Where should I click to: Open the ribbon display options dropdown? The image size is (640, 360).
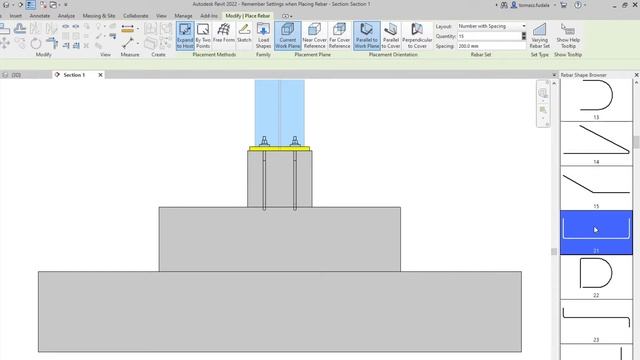pyautogui.click(x=287, y=16)
